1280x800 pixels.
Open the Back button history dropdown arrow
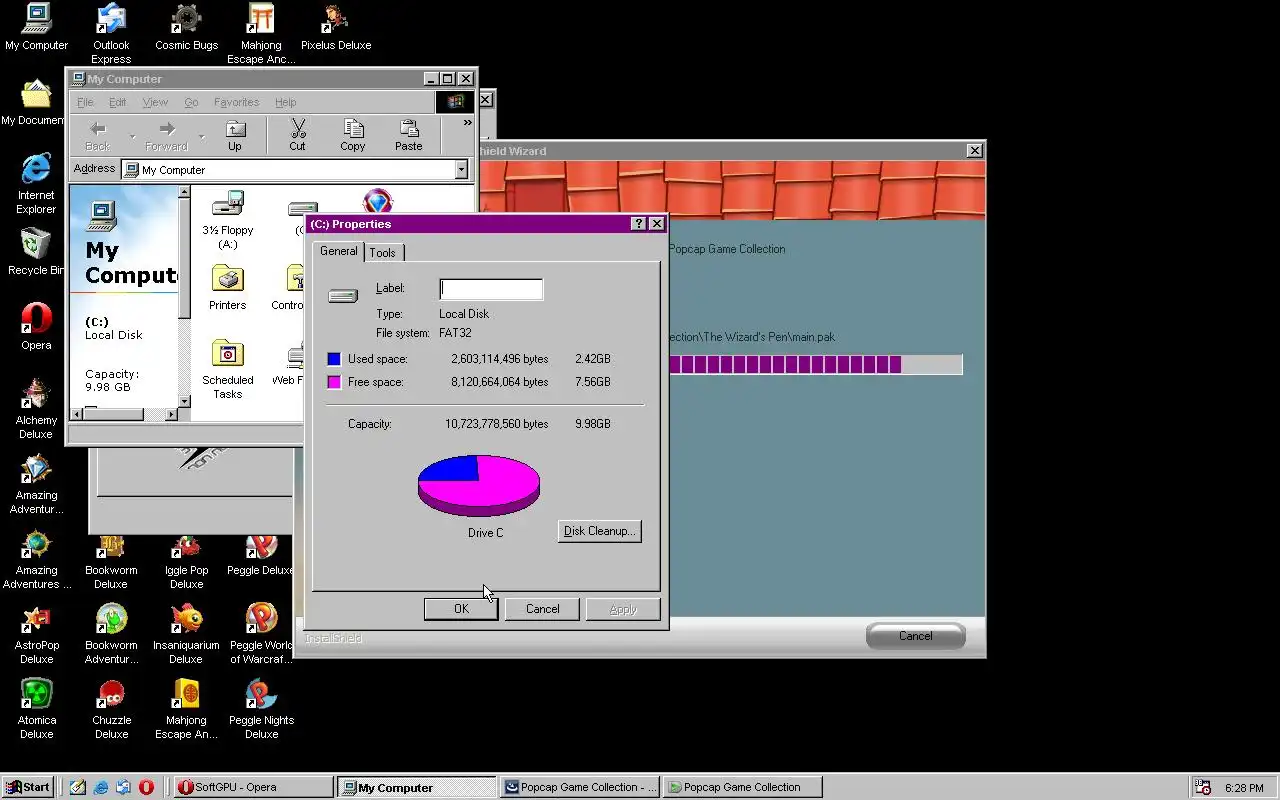point(132,136)
